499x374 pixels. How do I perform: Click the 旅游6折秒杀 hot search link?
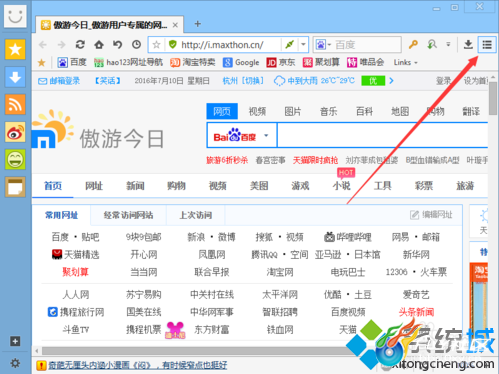(227, 160)
